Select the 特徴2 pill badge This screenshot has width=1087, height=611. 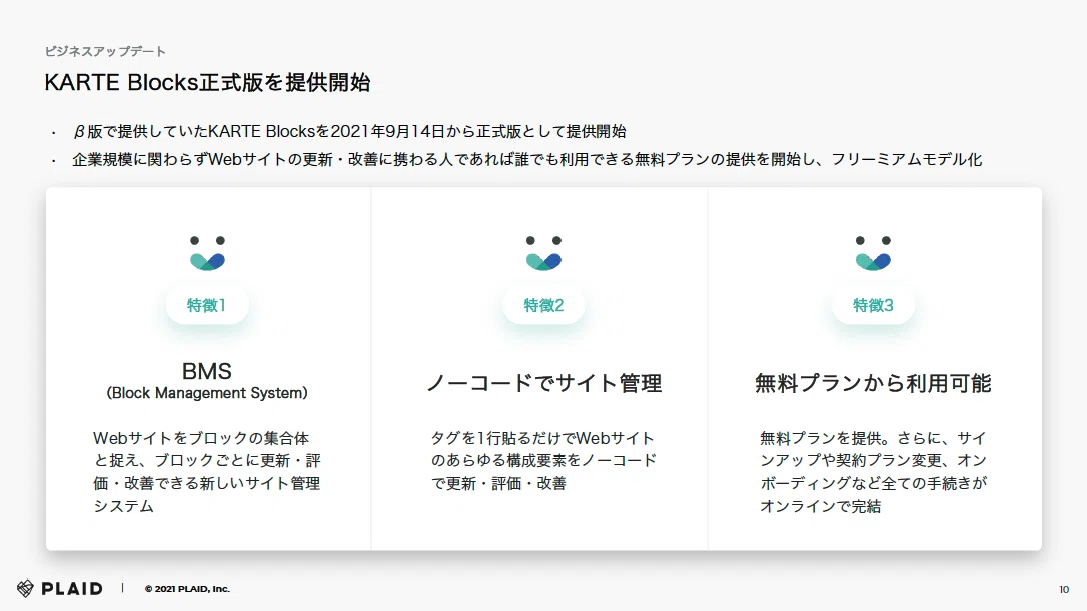[x=544, y=305]
